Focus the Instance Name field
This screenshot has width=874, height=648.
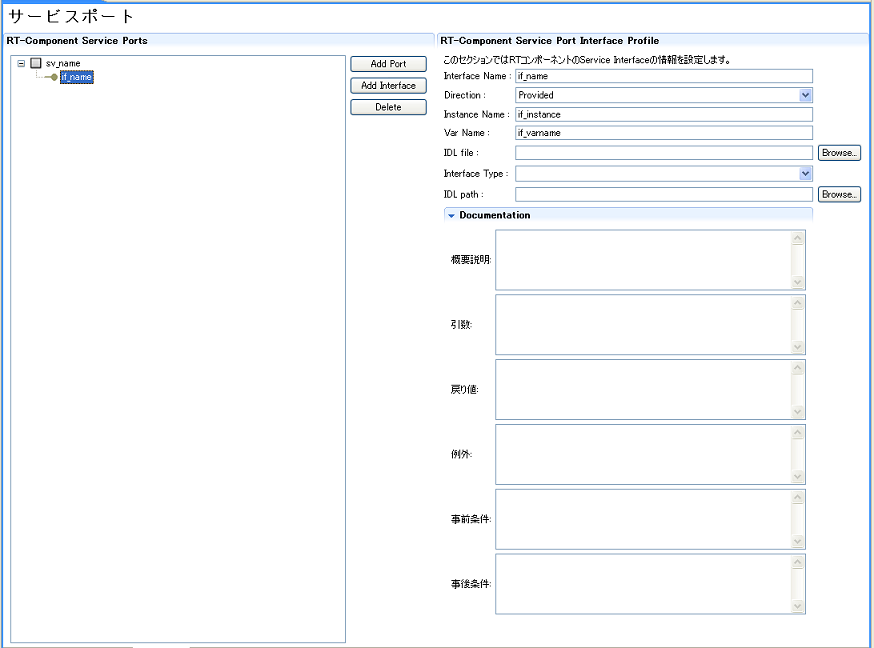pos(664,114)
